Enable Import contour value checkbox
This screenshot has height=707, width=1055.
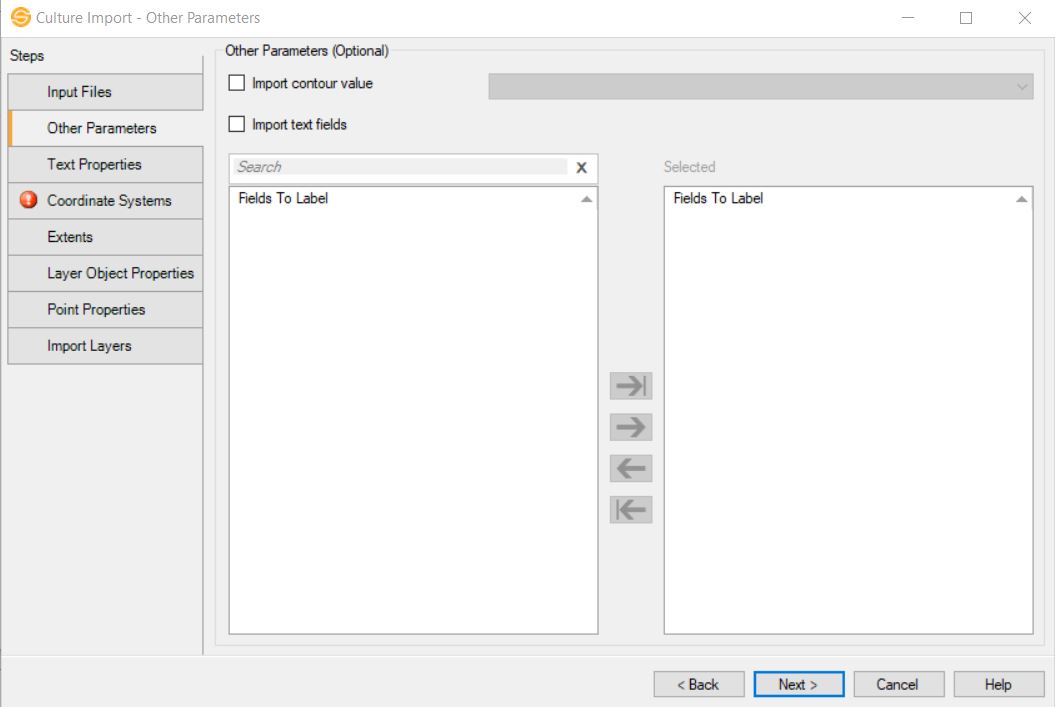tap(237, 84)
